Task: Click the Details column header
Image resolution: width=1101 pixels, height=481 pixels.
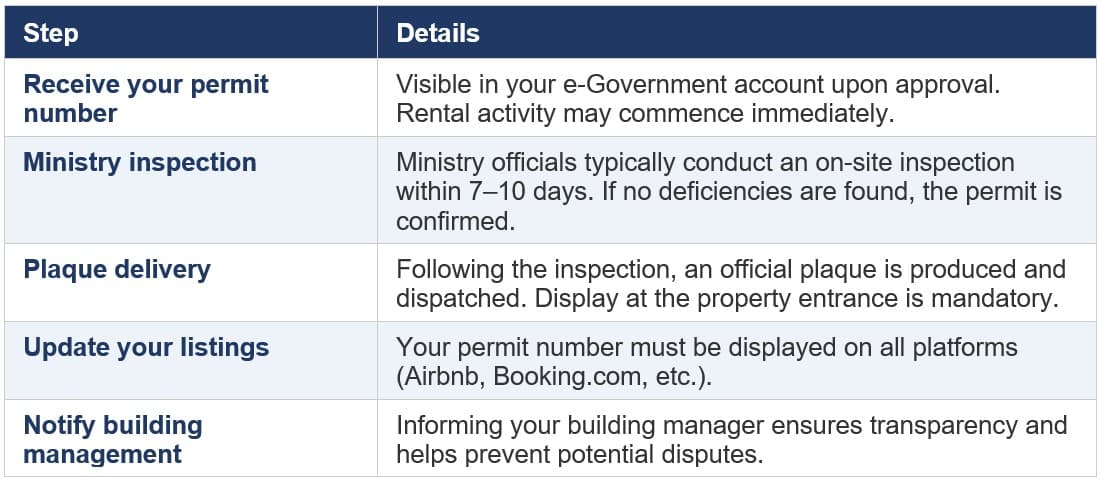Action: pyautogui.click(x=438, y=34)
